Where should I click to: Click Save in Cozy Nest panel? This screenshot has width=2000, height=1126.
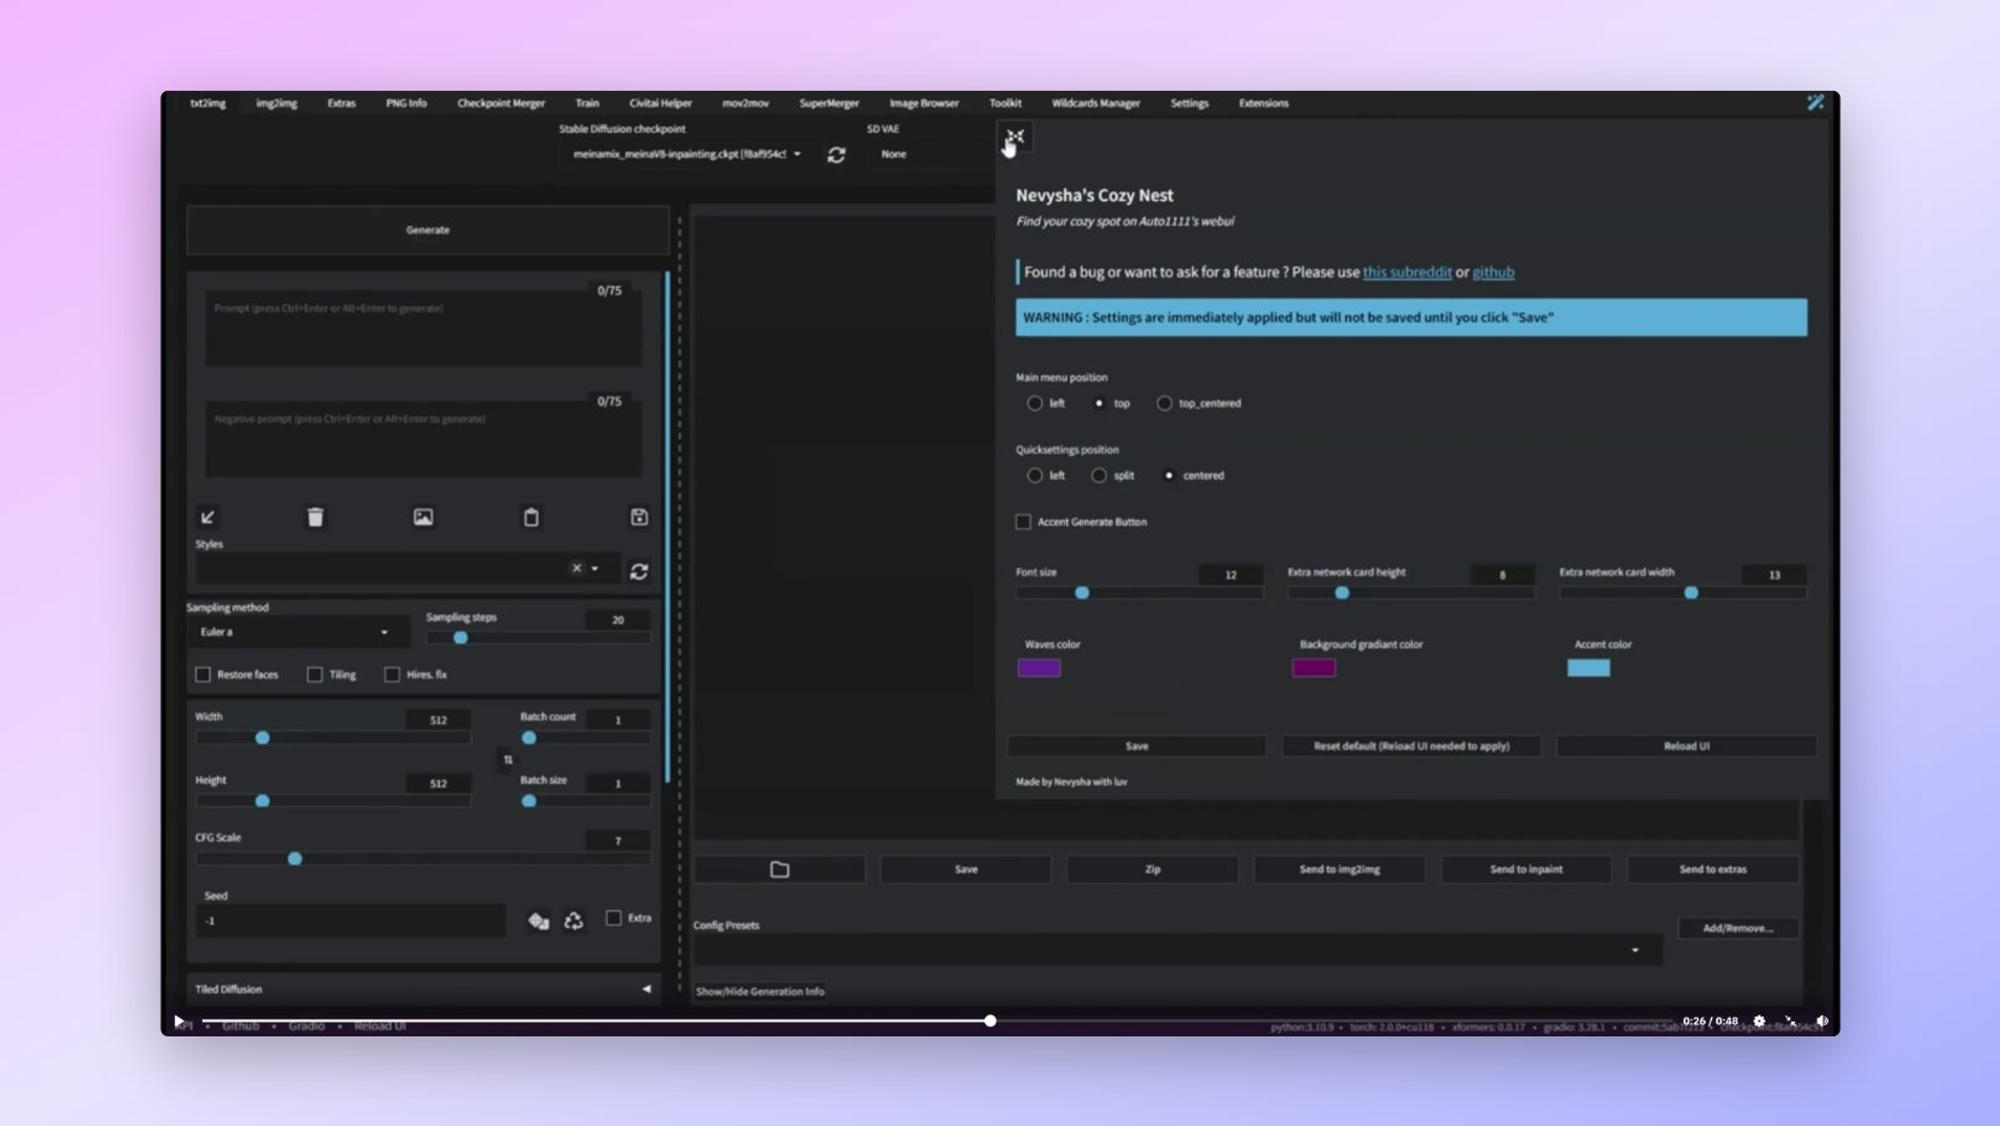[1136, 746]
